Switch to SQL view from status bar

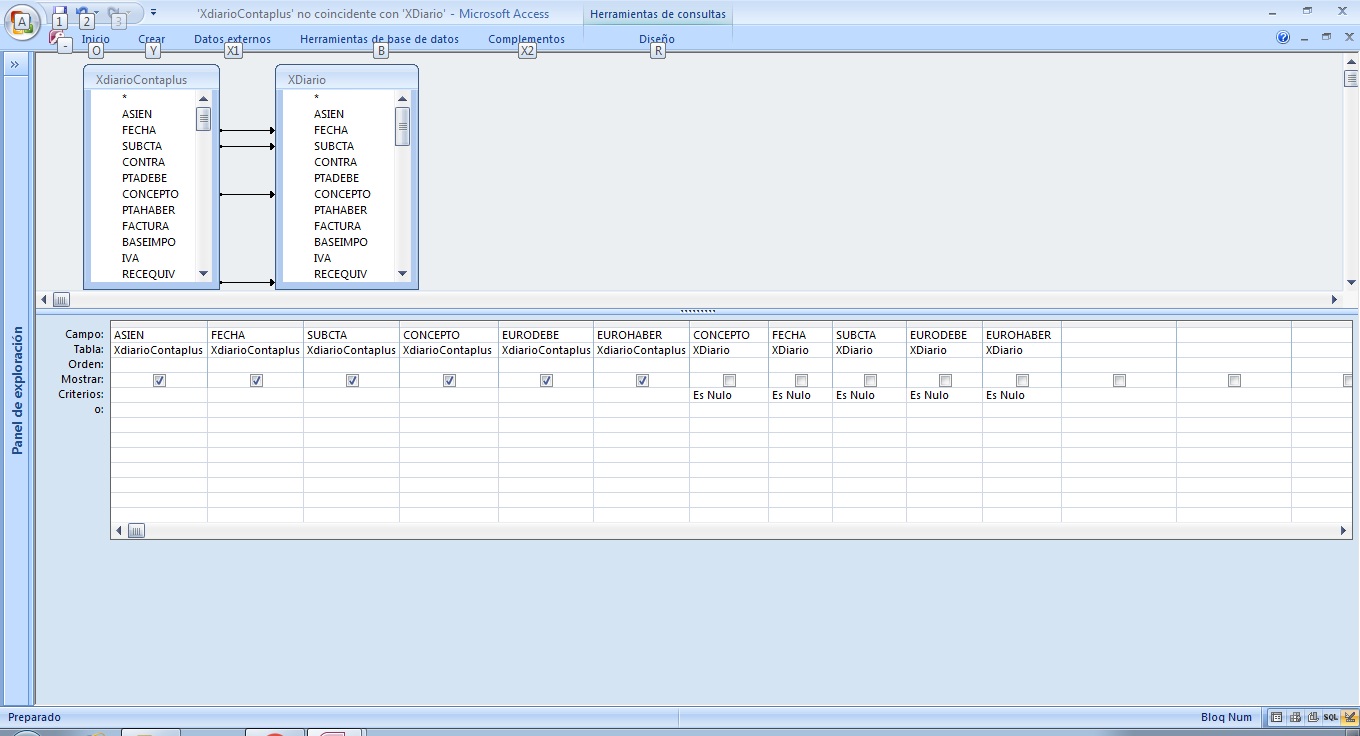tap(1331, 717)
